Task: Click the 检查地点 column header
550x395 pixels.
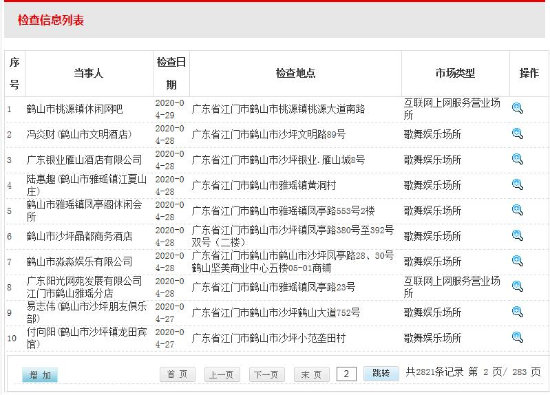Action: (x=295, y=73)
